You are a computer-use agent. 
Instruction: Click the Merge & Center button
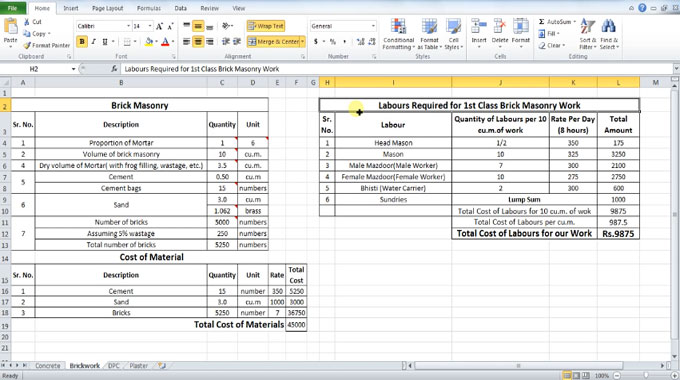click(x=273, y=42)
